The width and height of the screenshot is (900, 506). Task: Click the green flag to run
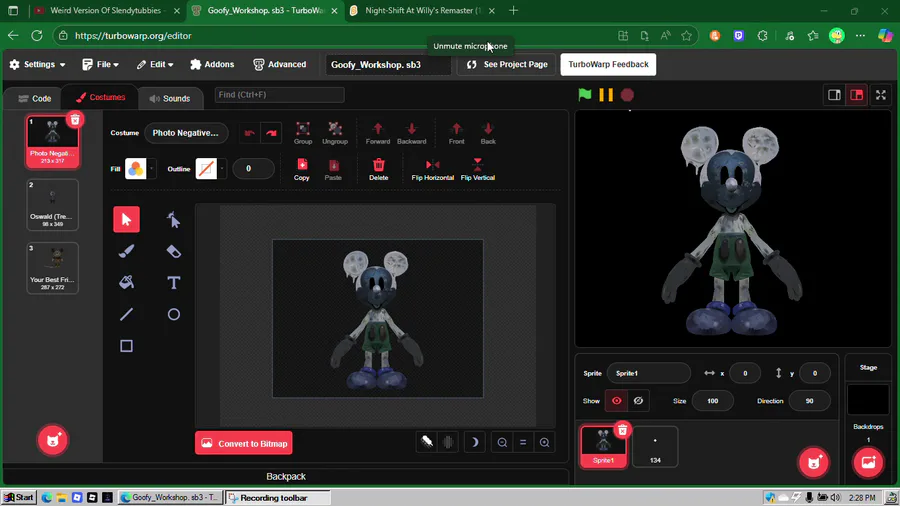click(584, 95)
